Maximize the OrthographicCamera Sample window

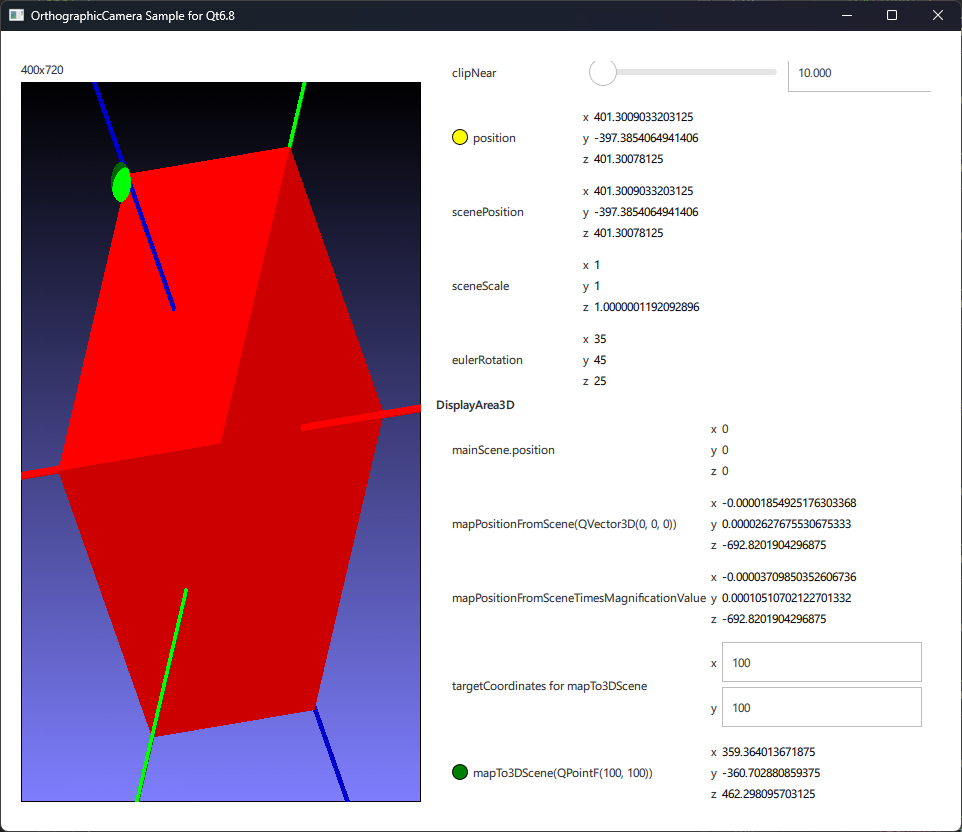pos(892,15)
